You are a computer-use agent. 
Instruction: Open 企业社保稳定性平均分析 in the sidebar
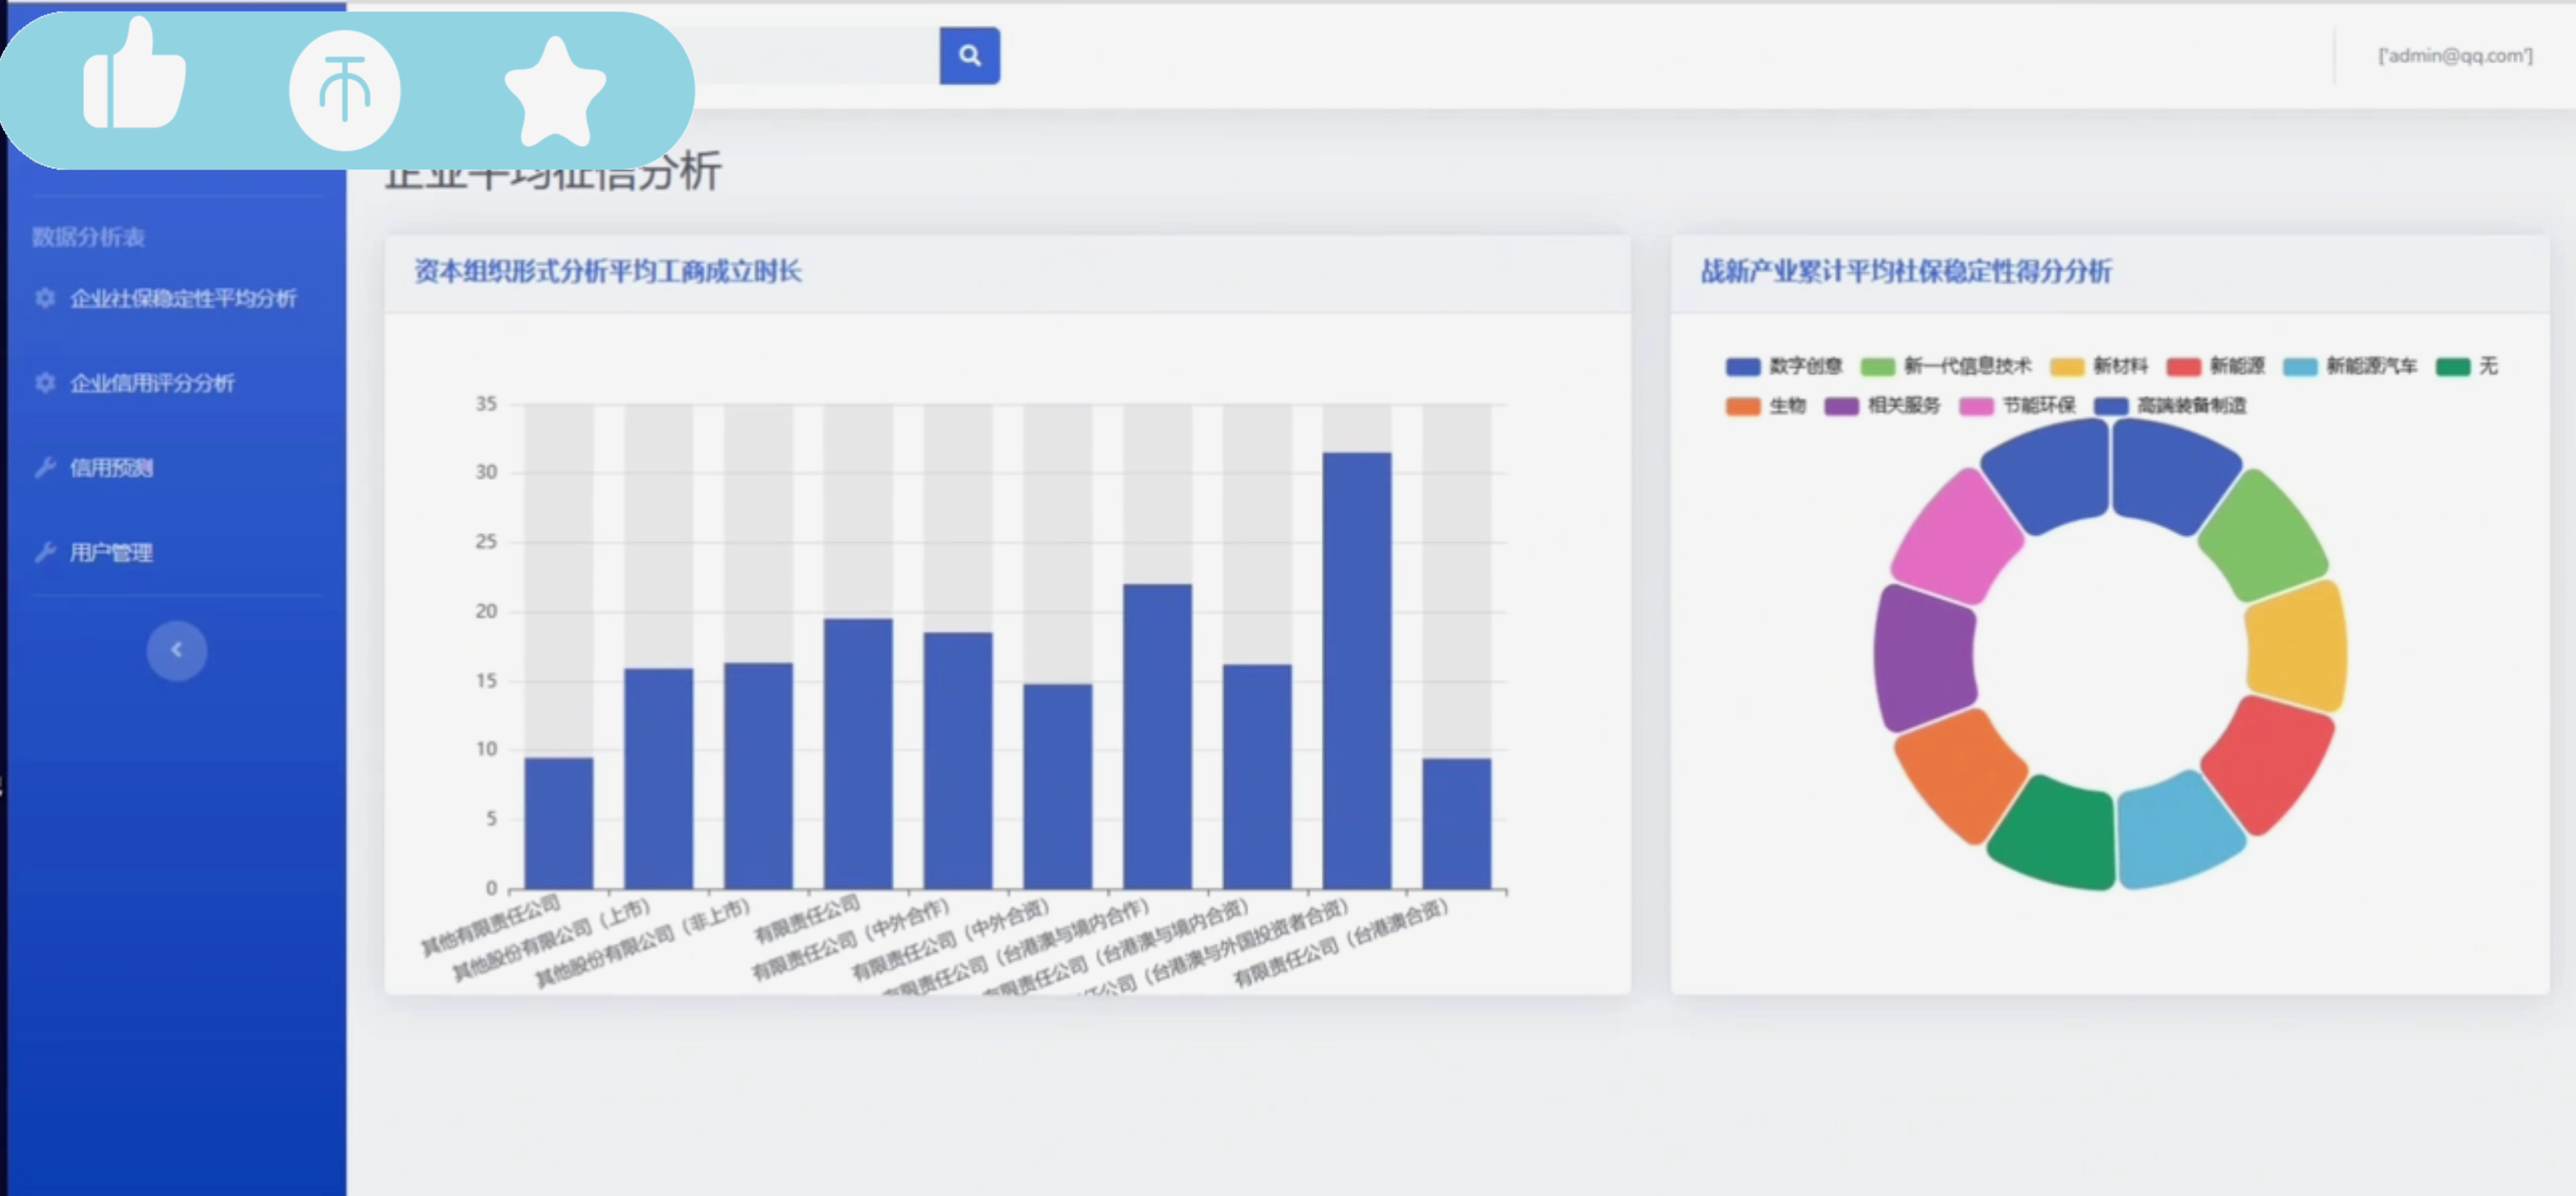tap(183, 298)
